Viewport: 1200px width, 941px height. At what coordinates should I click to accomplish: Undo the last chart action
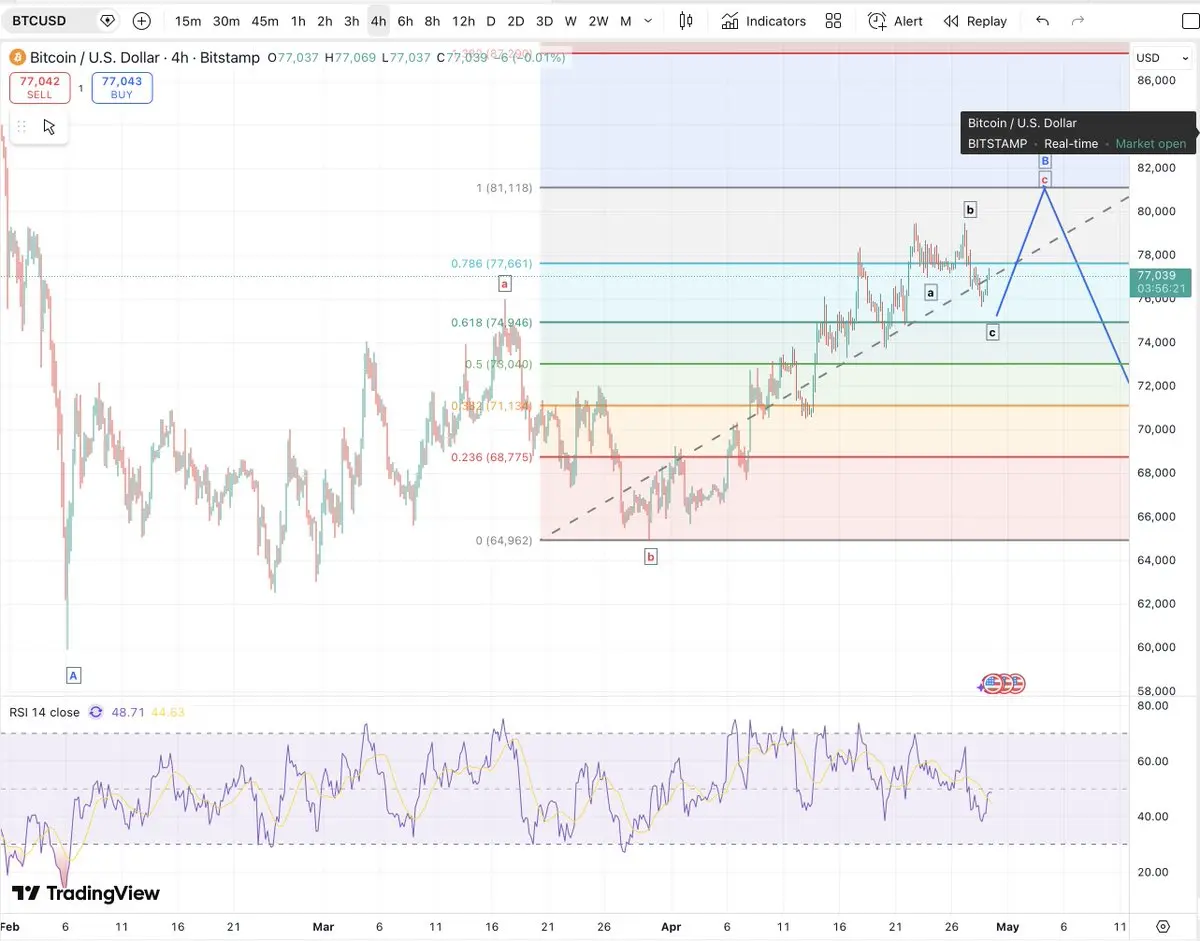pyautogui.click(x=1042, y=21)
